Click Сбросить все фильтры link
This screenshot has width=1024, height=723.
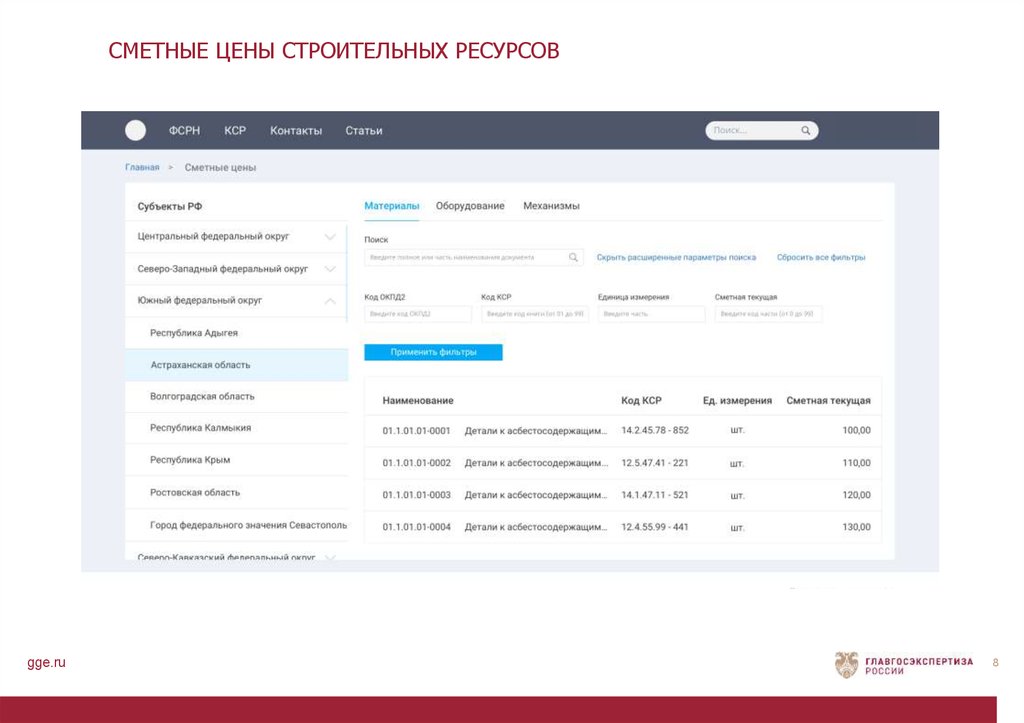(x=820, y=258)
